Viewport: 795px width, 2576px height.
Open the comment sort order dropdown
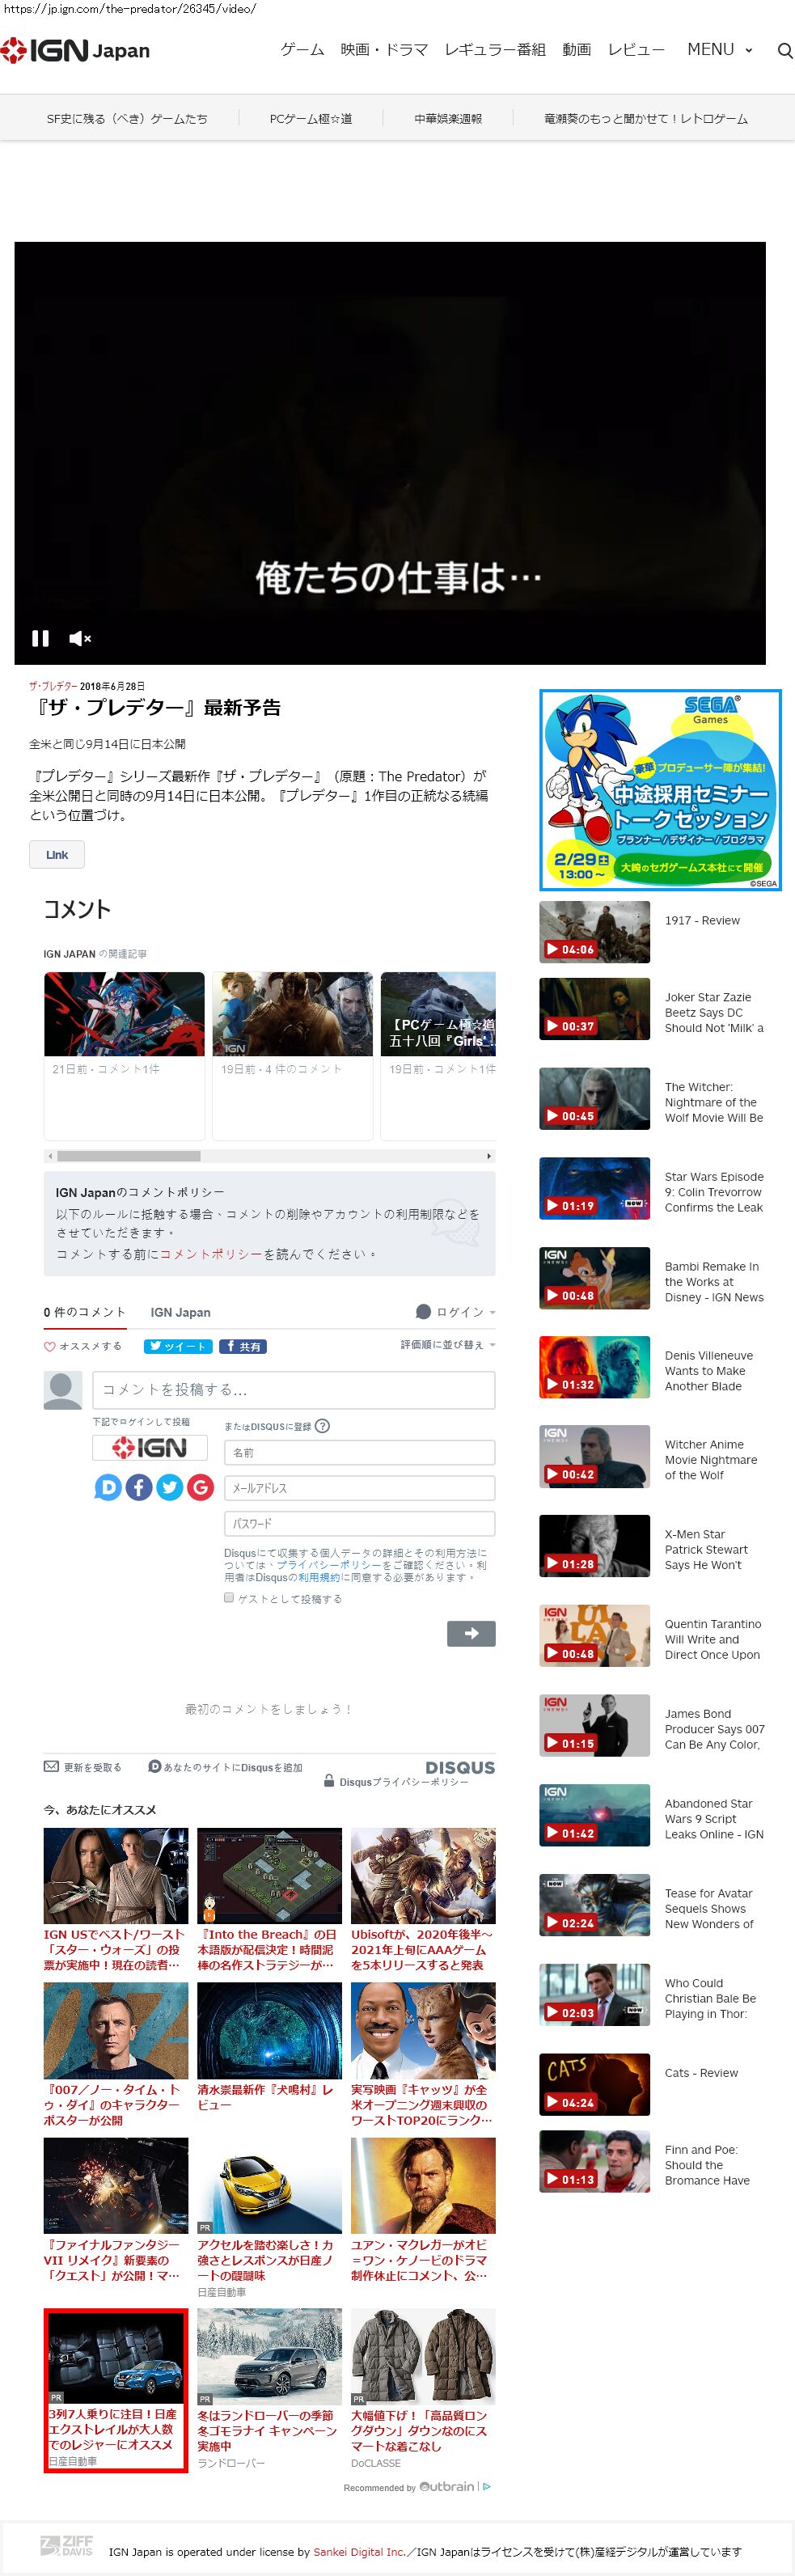coord(447,1345)
